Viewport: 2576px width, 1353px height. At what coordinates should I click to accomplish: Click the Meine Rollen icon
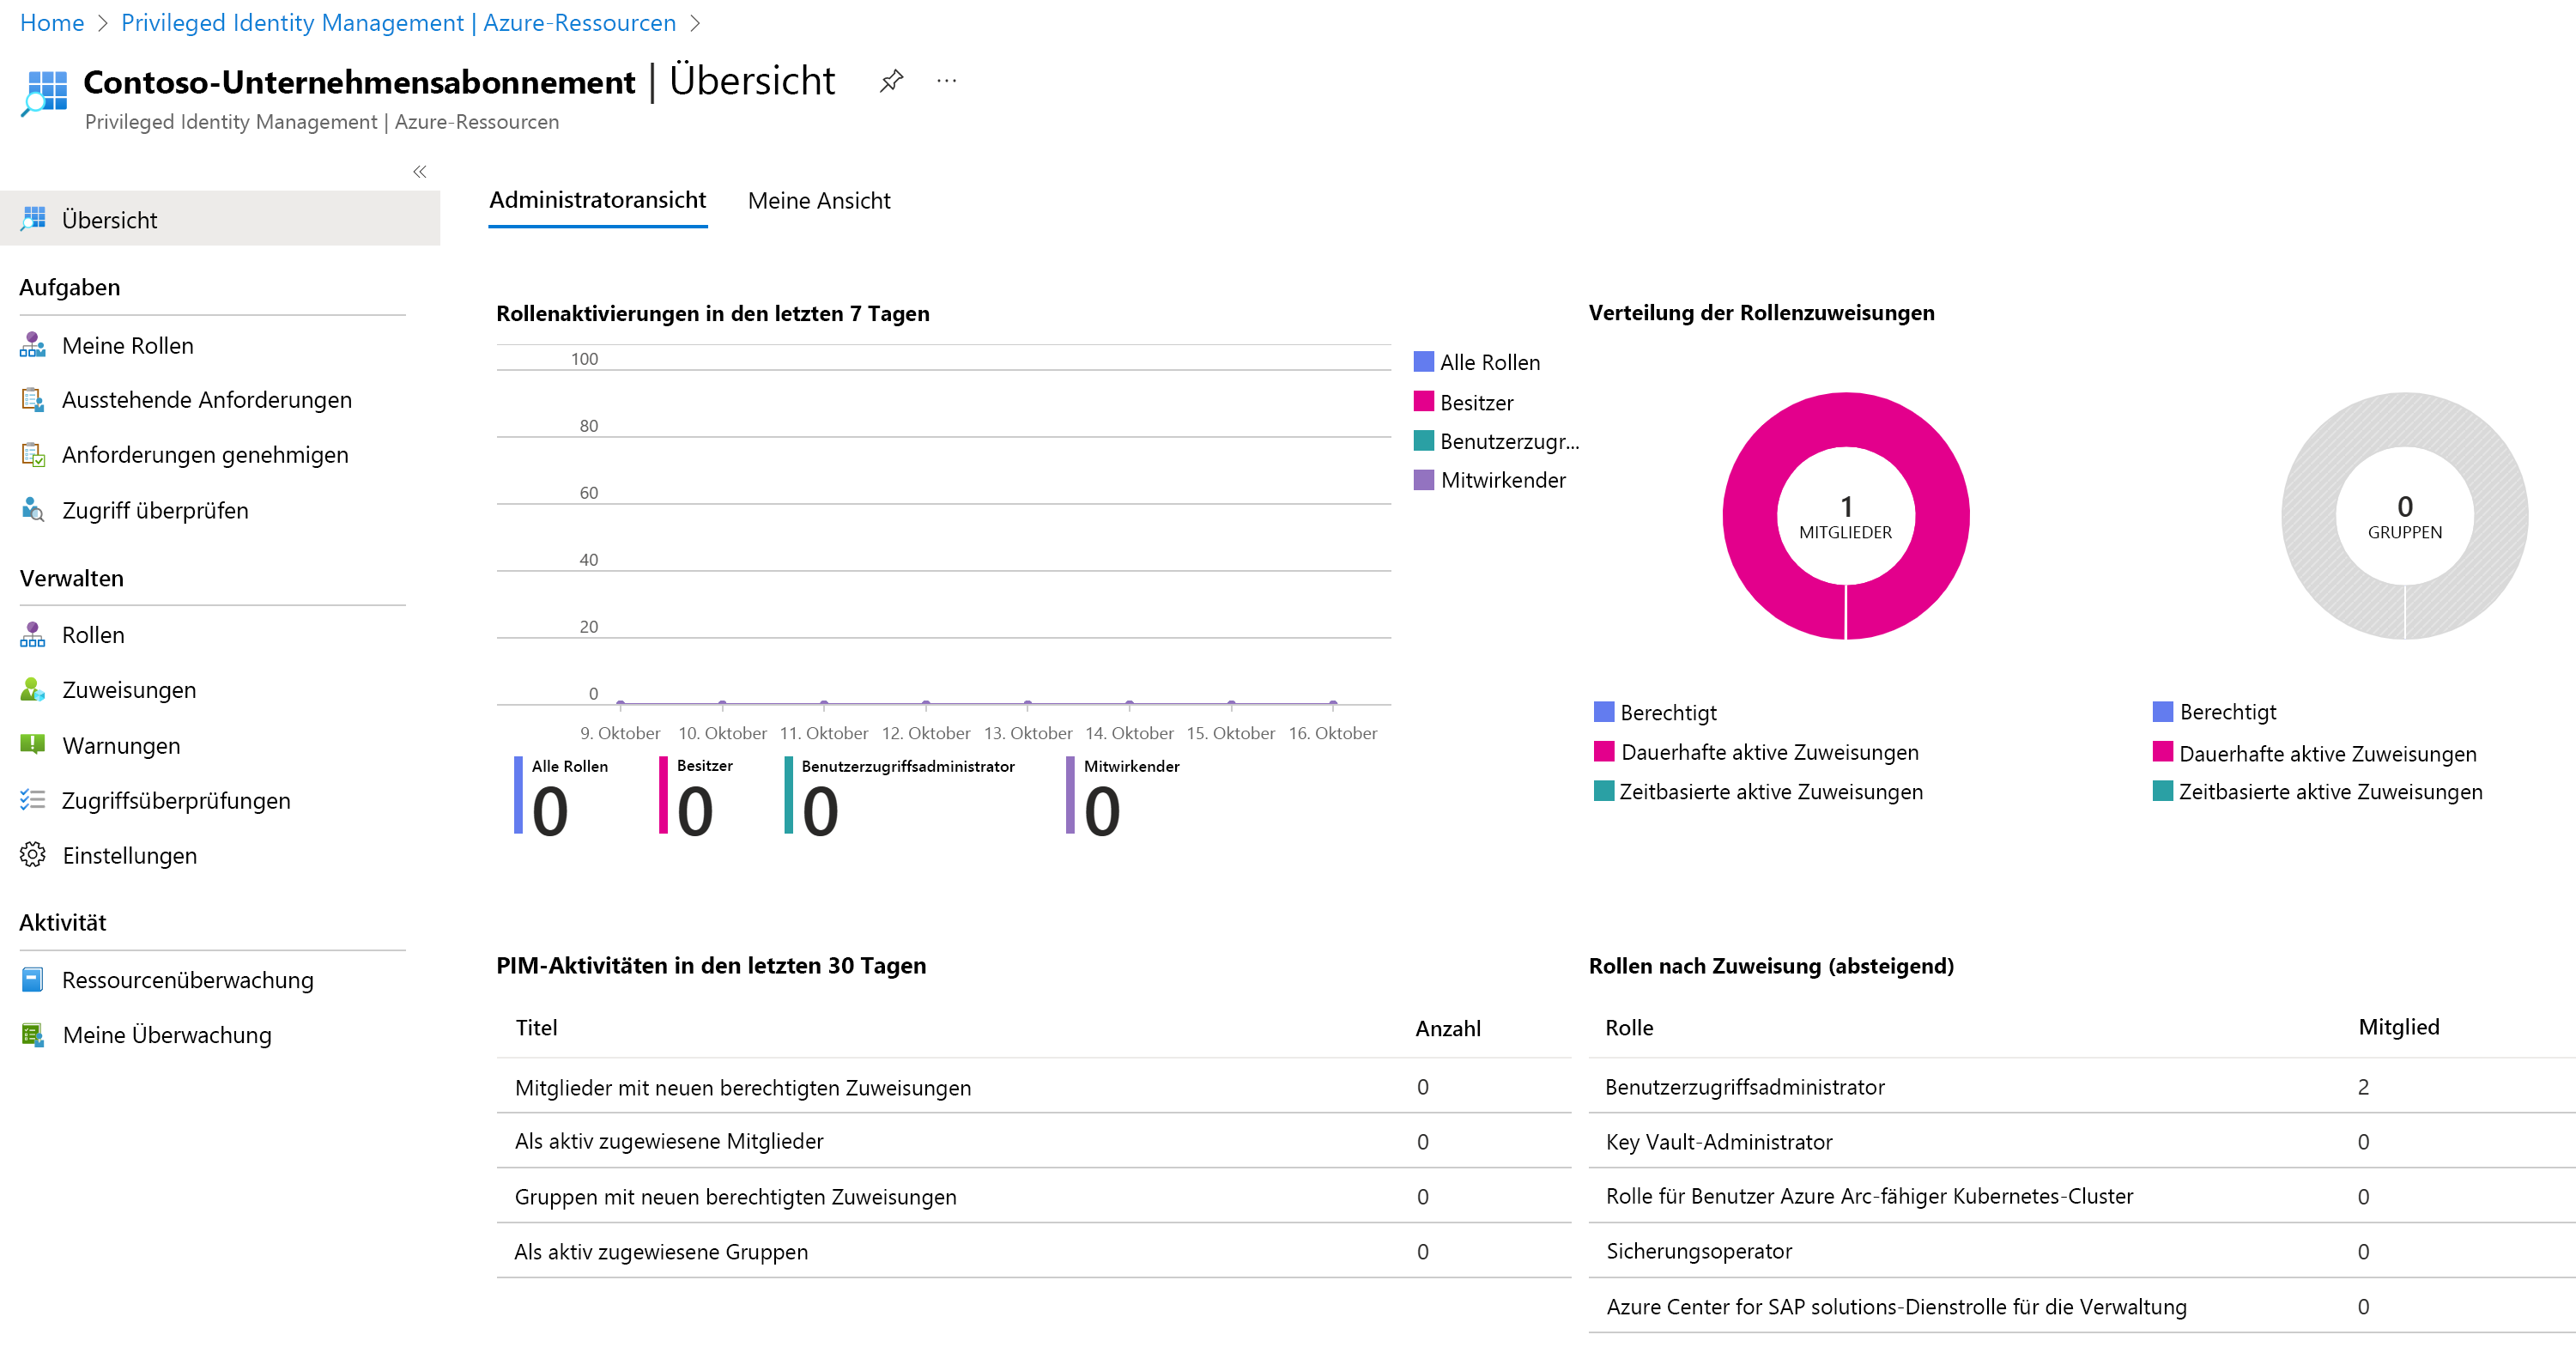(33, 345)
